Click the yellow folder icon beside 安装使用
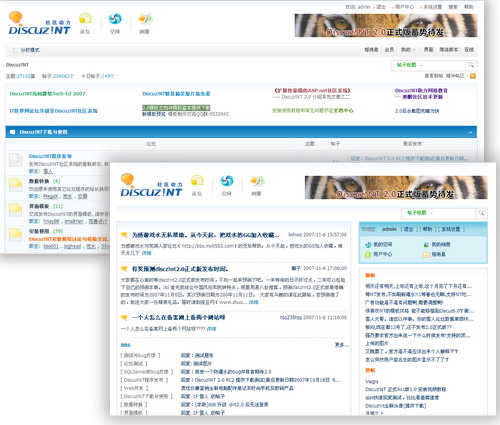Screen dimensions: 500x425 [15, 234]
